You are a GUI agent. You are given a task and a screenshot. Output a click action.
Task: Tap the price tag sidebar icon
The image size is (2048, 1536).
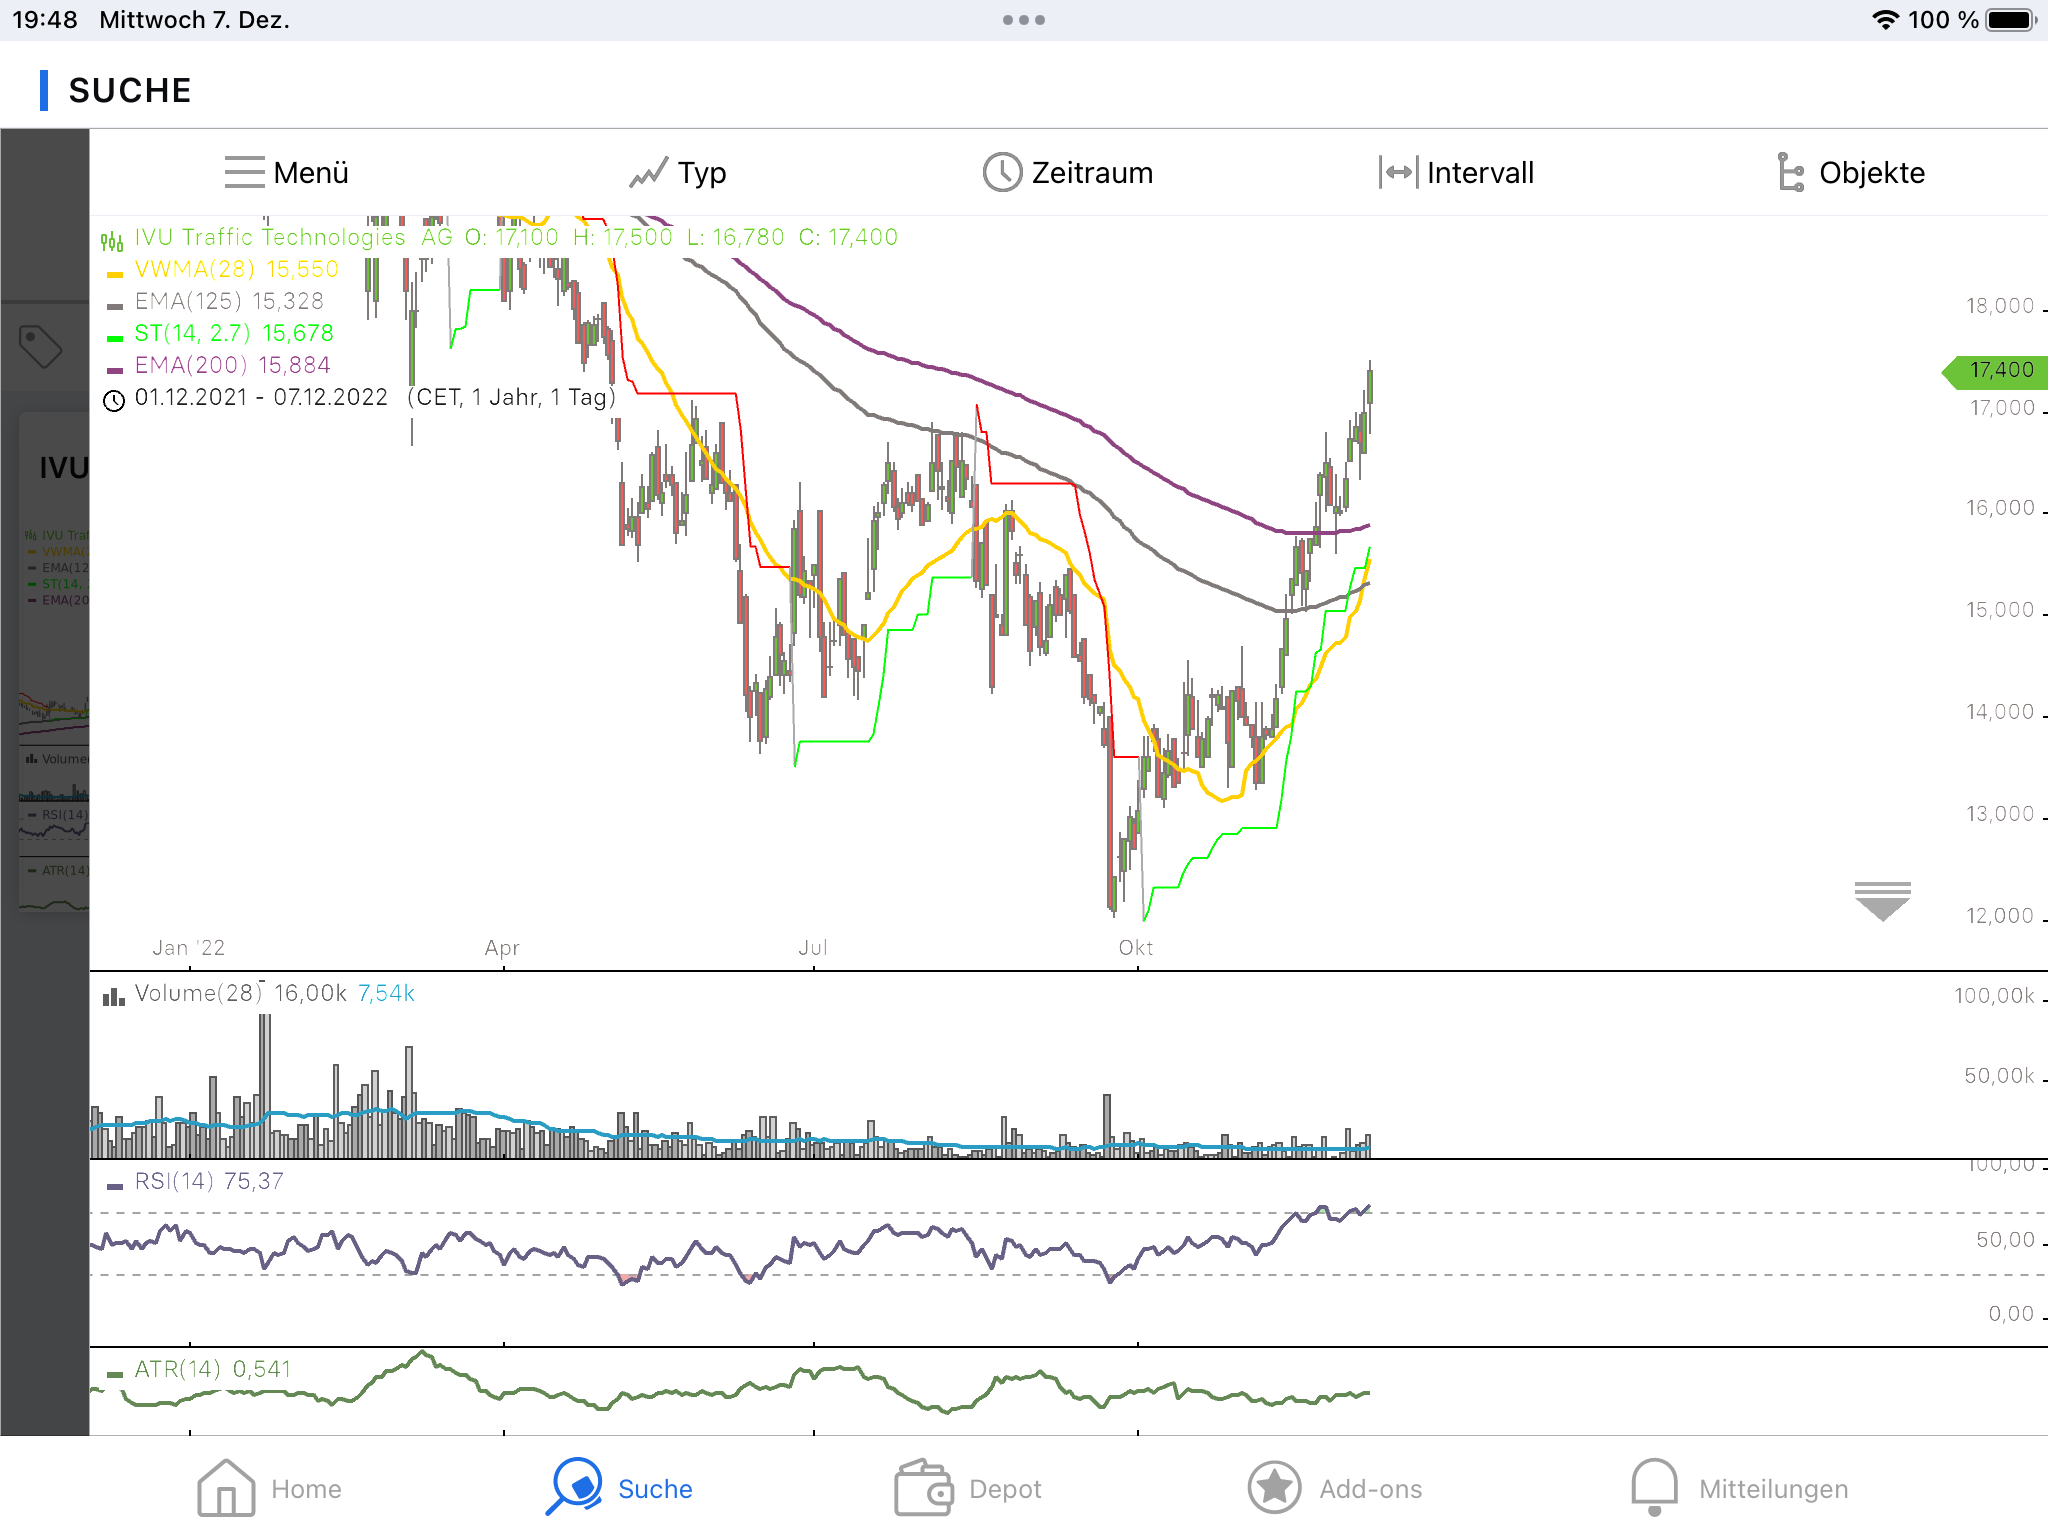(x=41, y=346)
